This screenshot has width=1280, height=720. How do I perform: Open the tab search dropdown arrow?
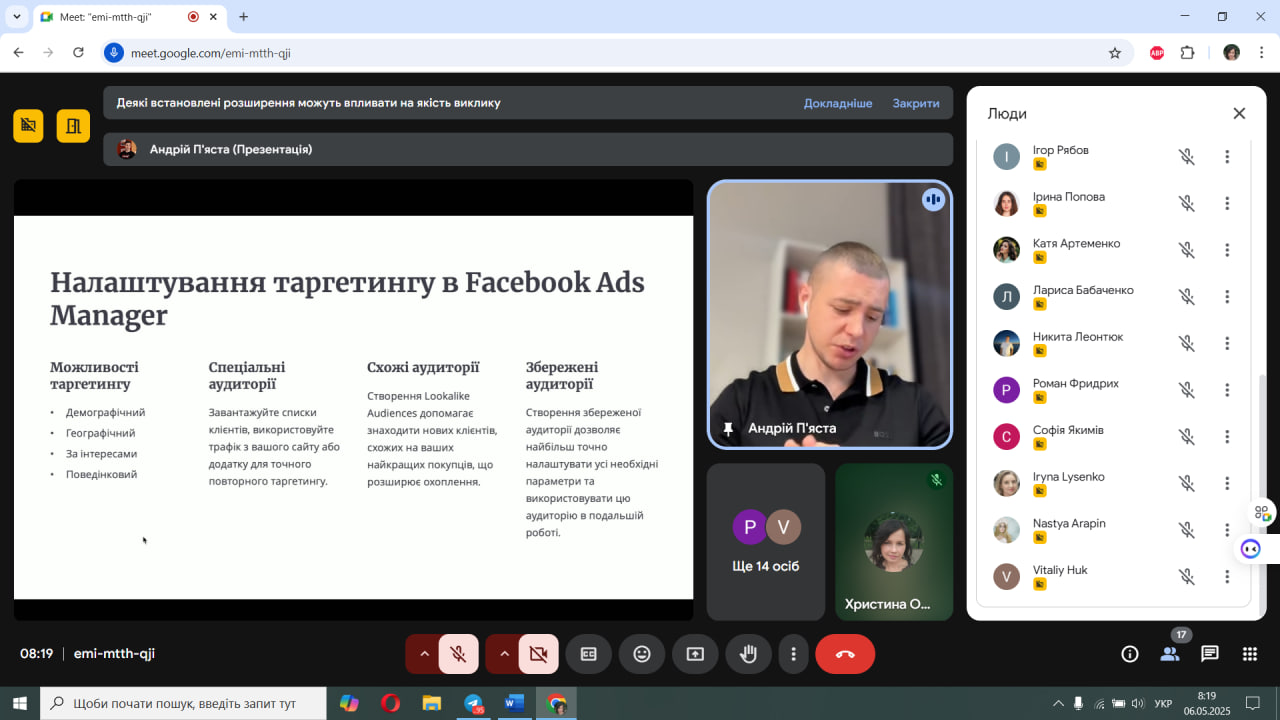coord(16,17)
